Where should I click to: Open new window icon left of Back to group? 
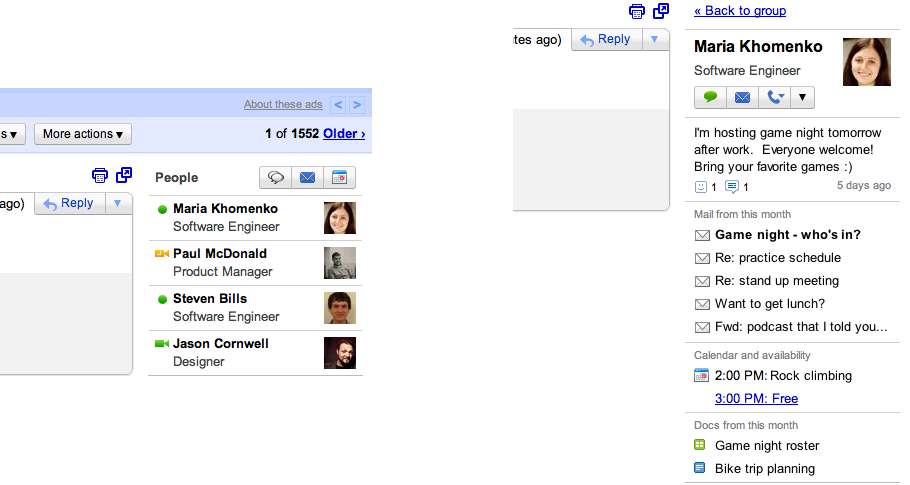(661, 11)
